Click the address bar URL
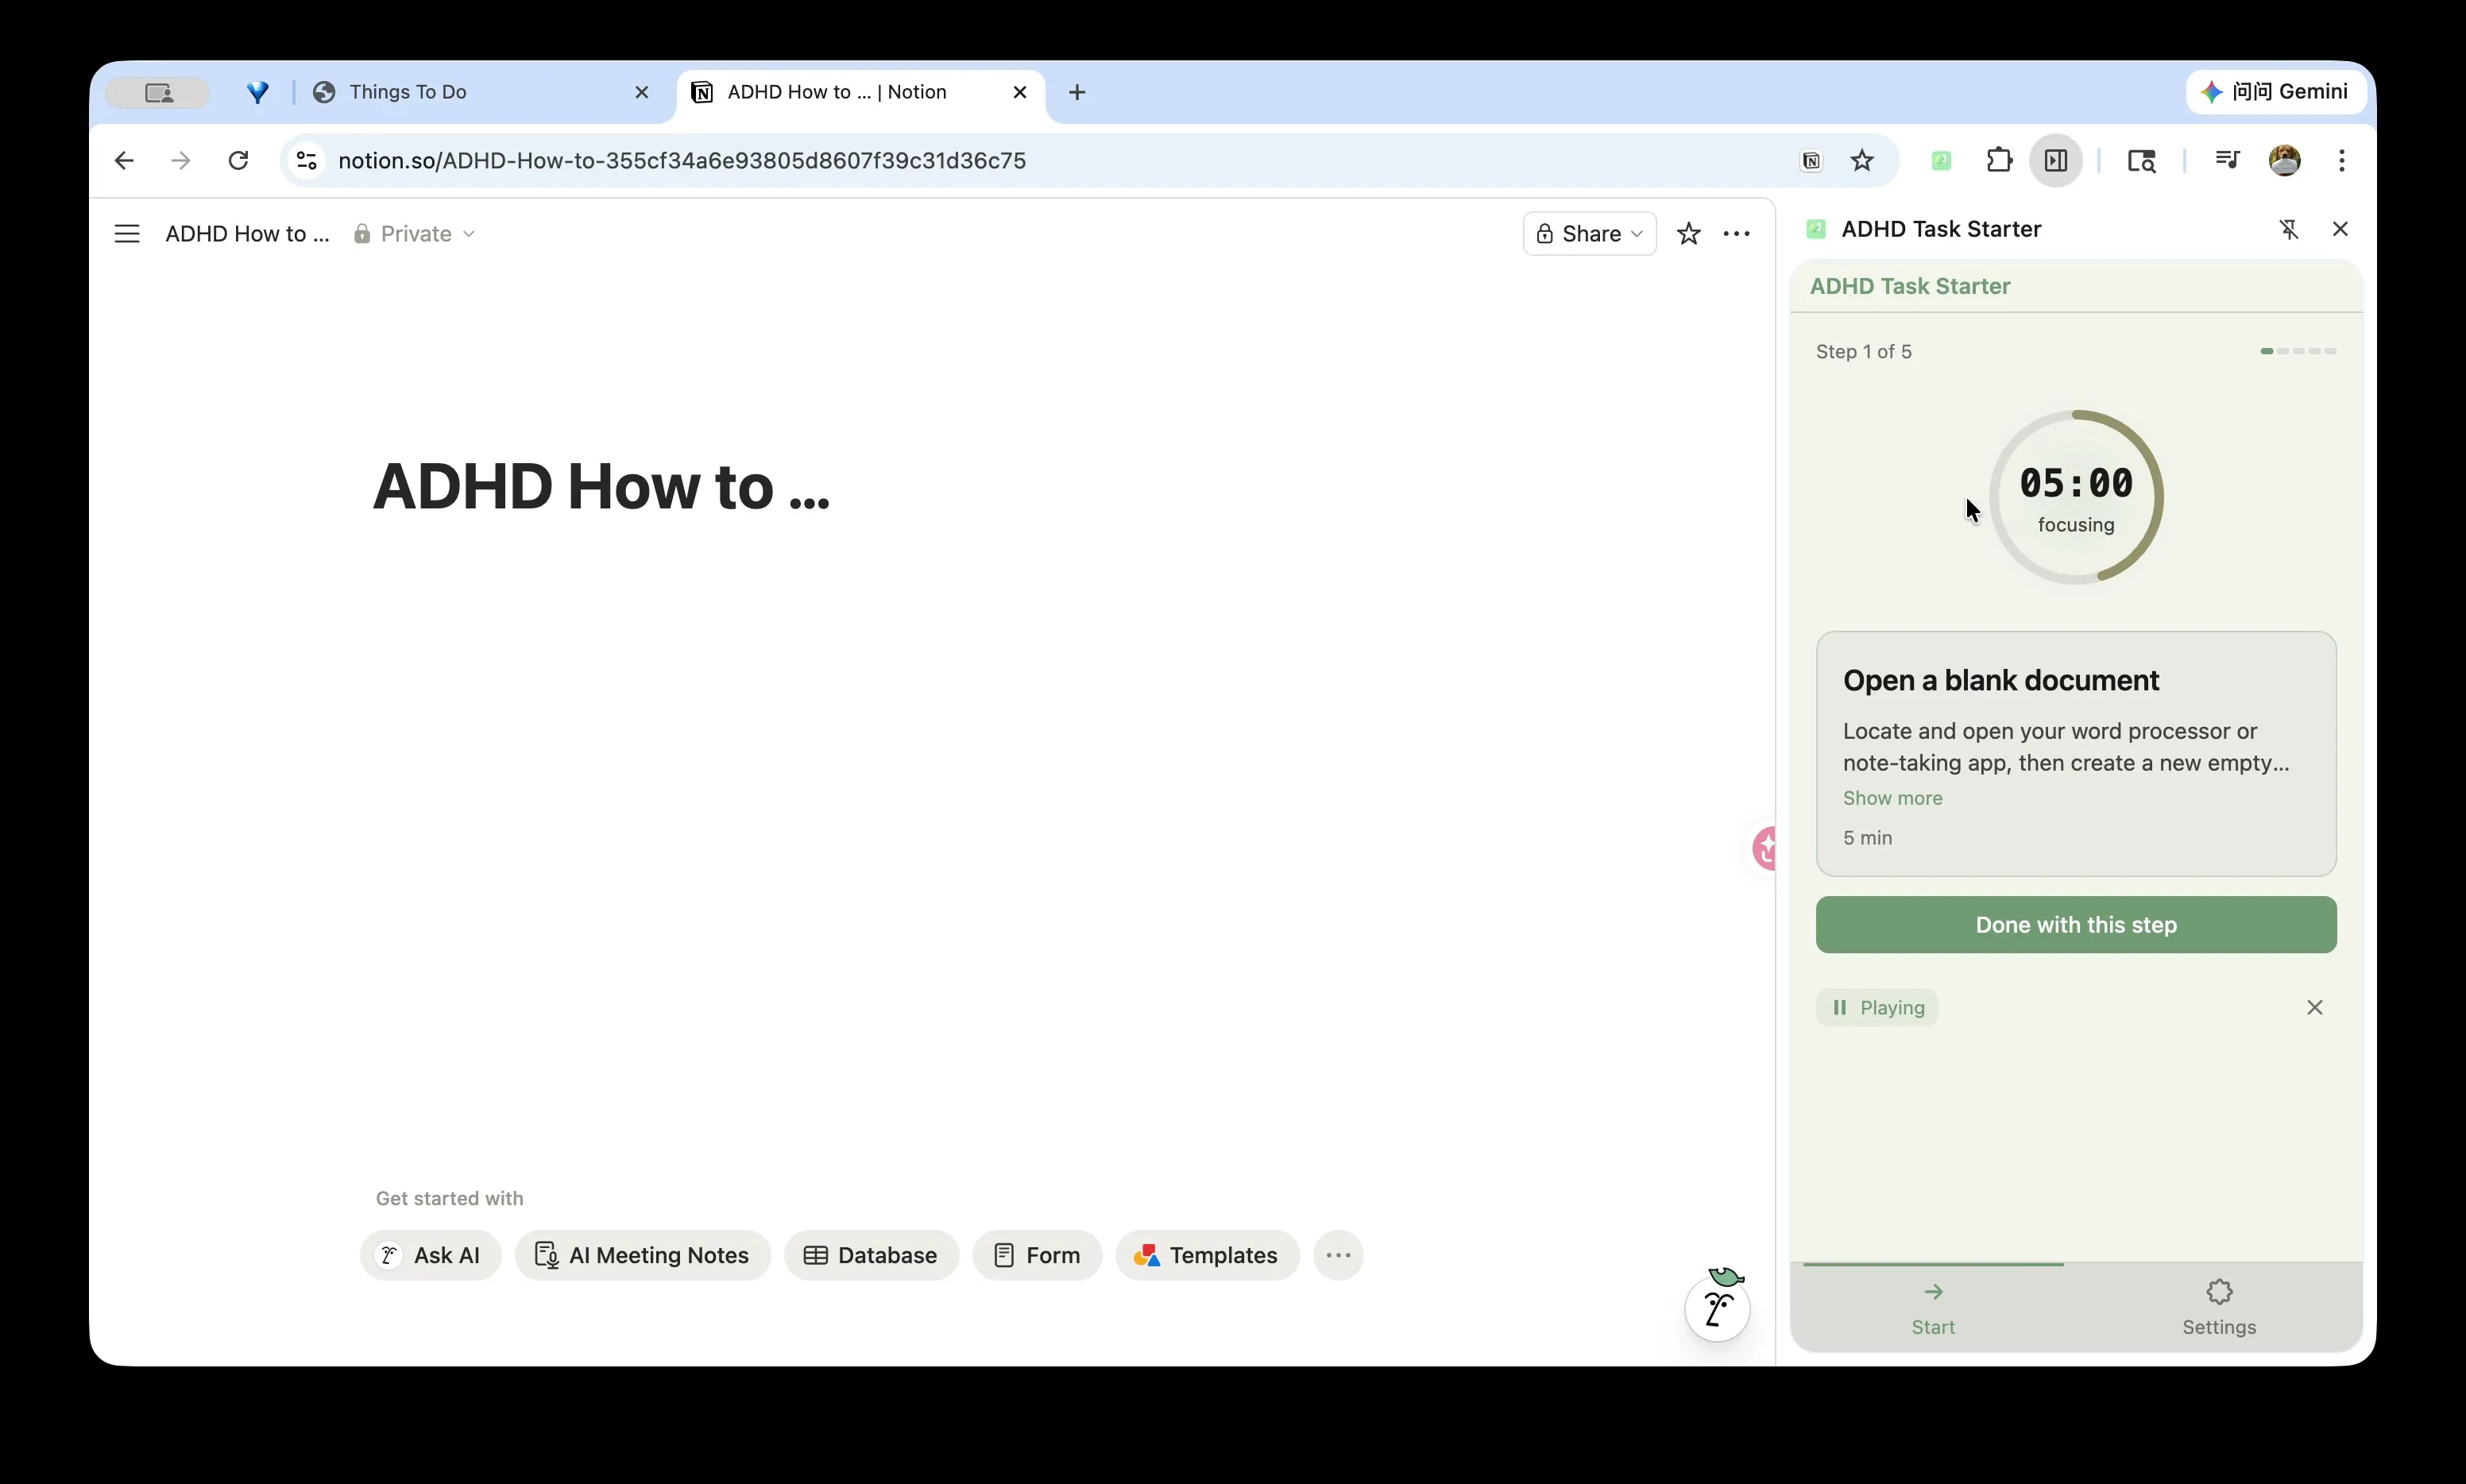The height and width of the screenshot is (1484, 2466). click(x=682, y=161)
